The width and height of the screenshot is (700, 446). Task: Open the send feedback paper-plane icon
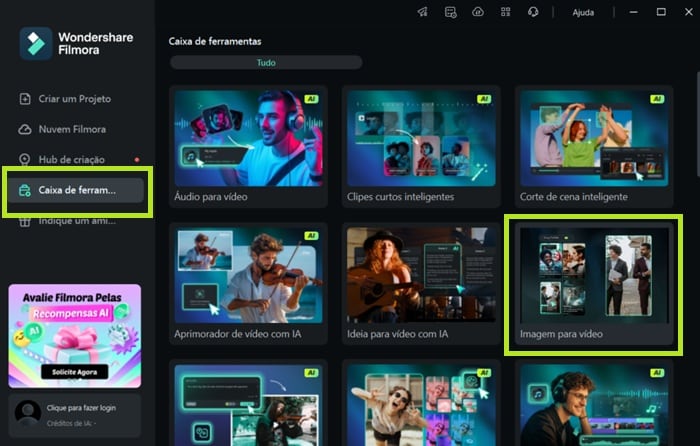click(x=422, y=12)
